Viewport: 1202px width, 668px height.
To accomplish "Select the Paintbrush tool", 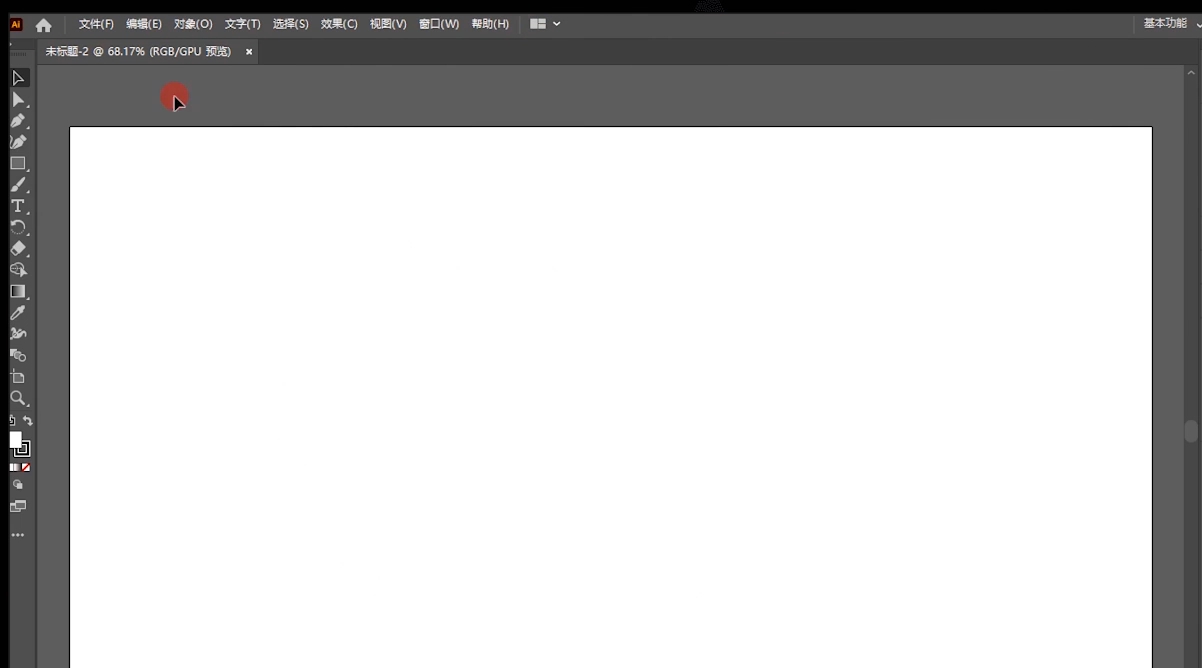I will click(x=17, y=184).
